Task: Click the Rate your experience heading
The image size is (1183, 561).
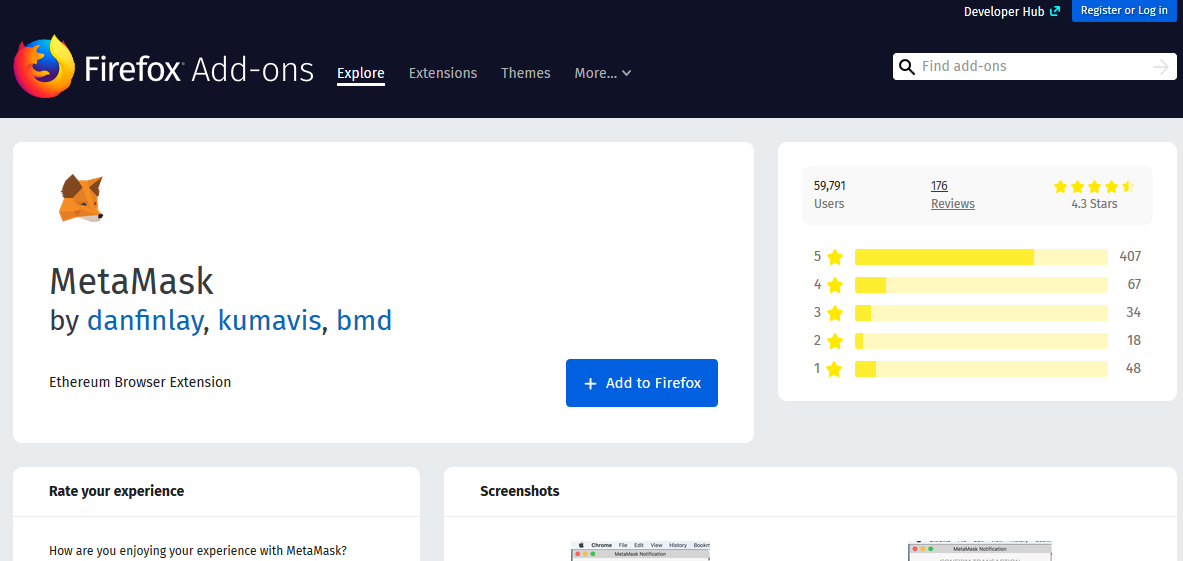Action: (x=116, y=491)
